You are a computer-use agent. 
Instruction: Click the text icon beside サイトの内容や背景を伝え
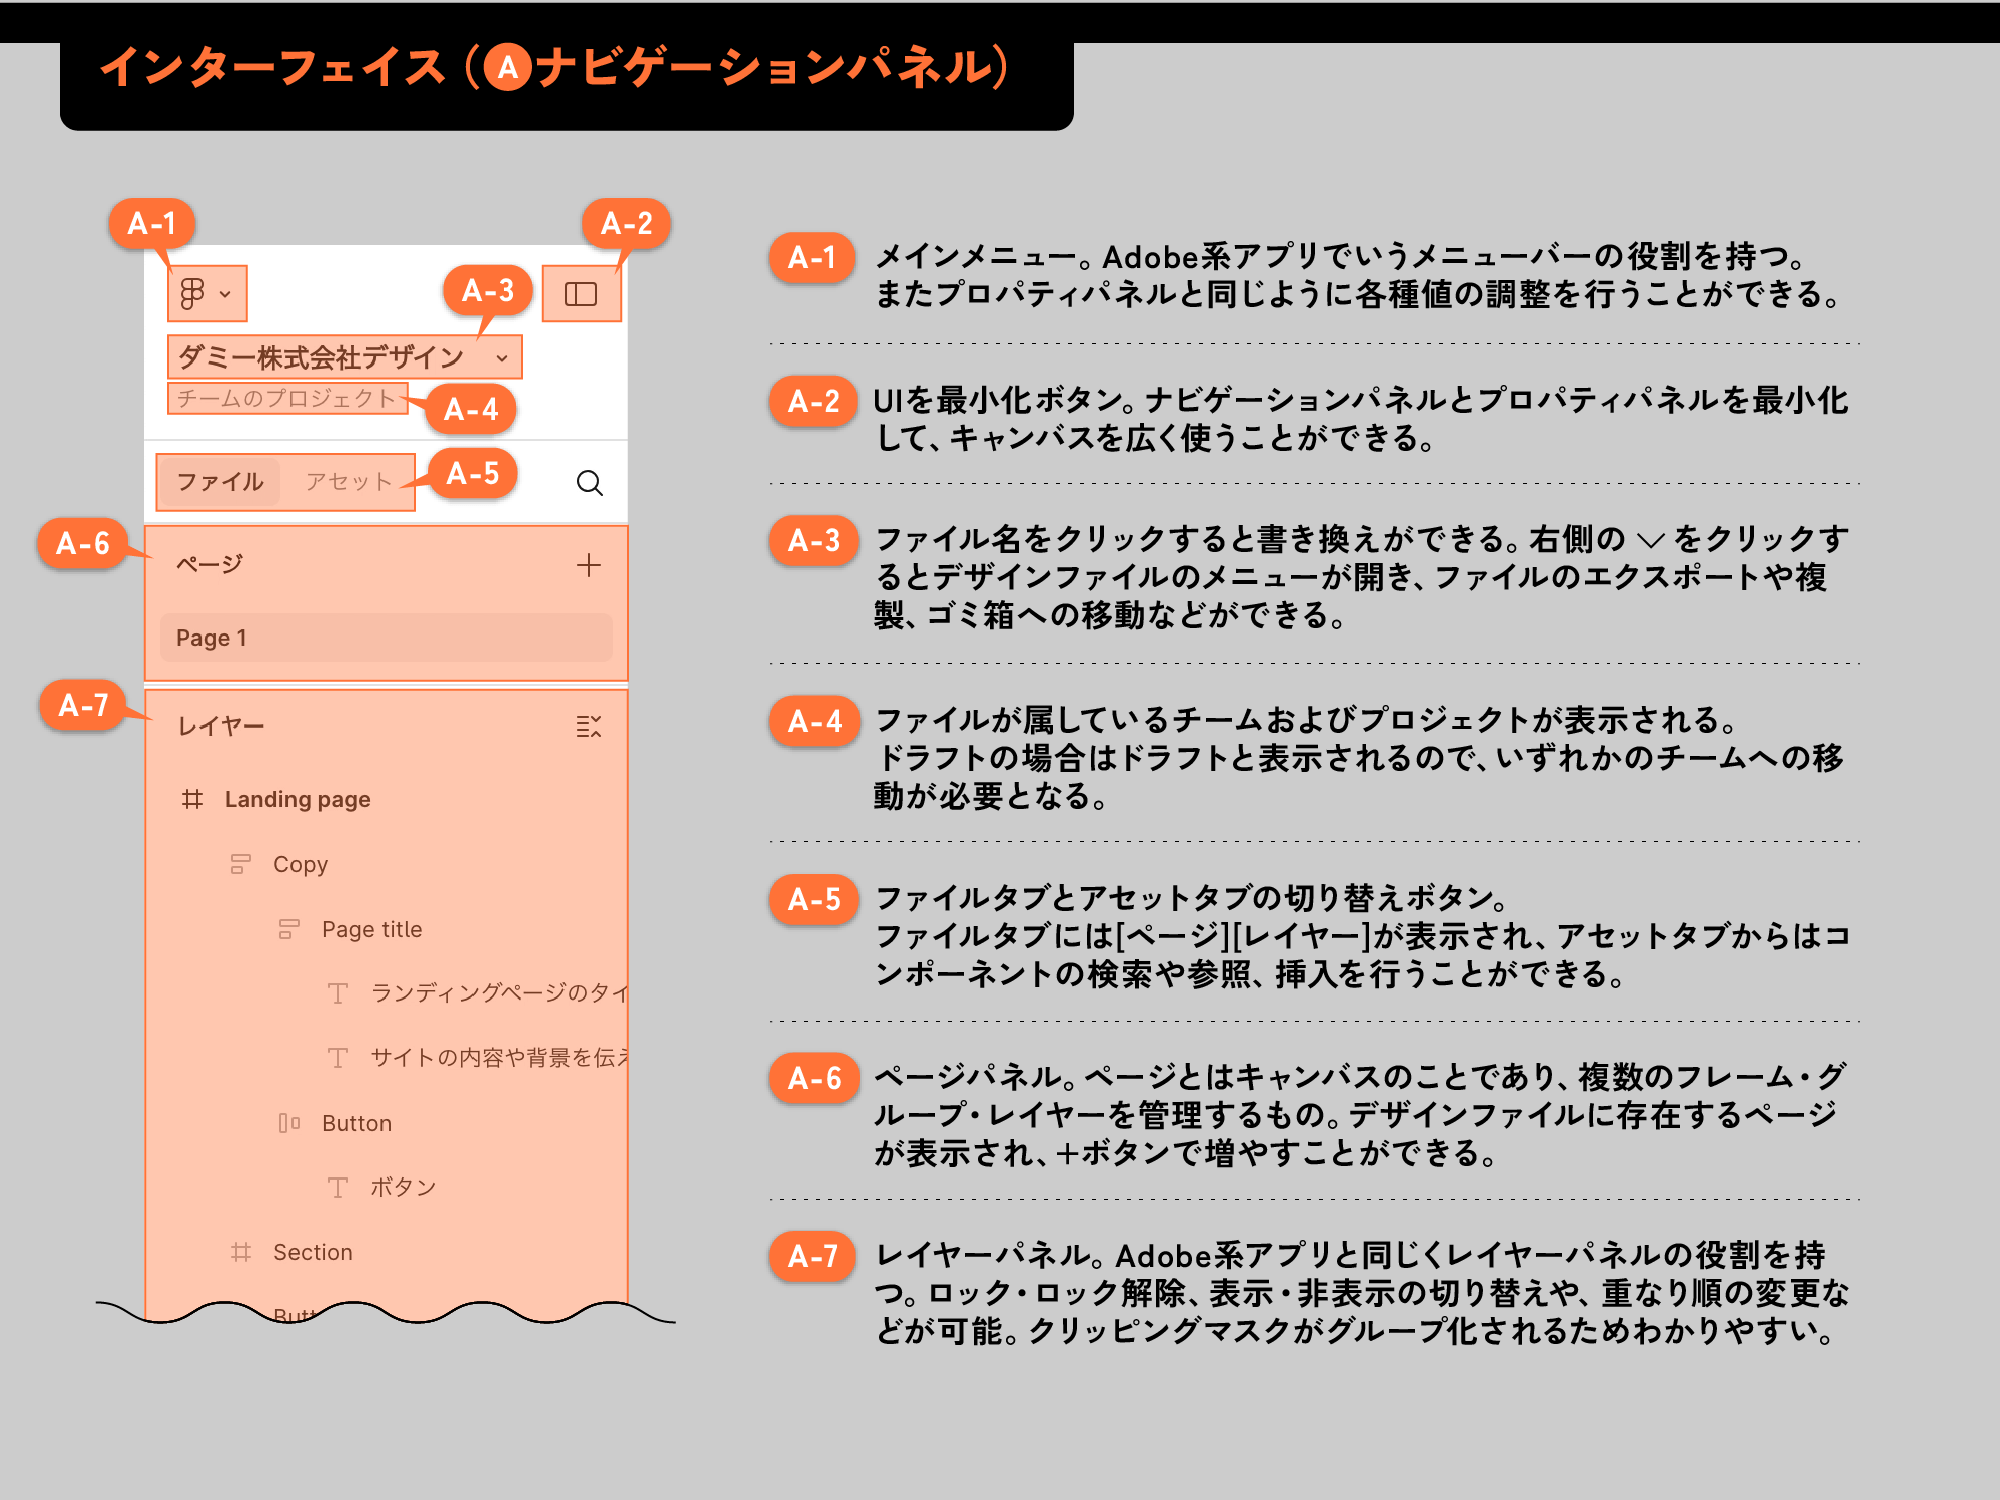pyautogui.click(x=338, y=1058)
